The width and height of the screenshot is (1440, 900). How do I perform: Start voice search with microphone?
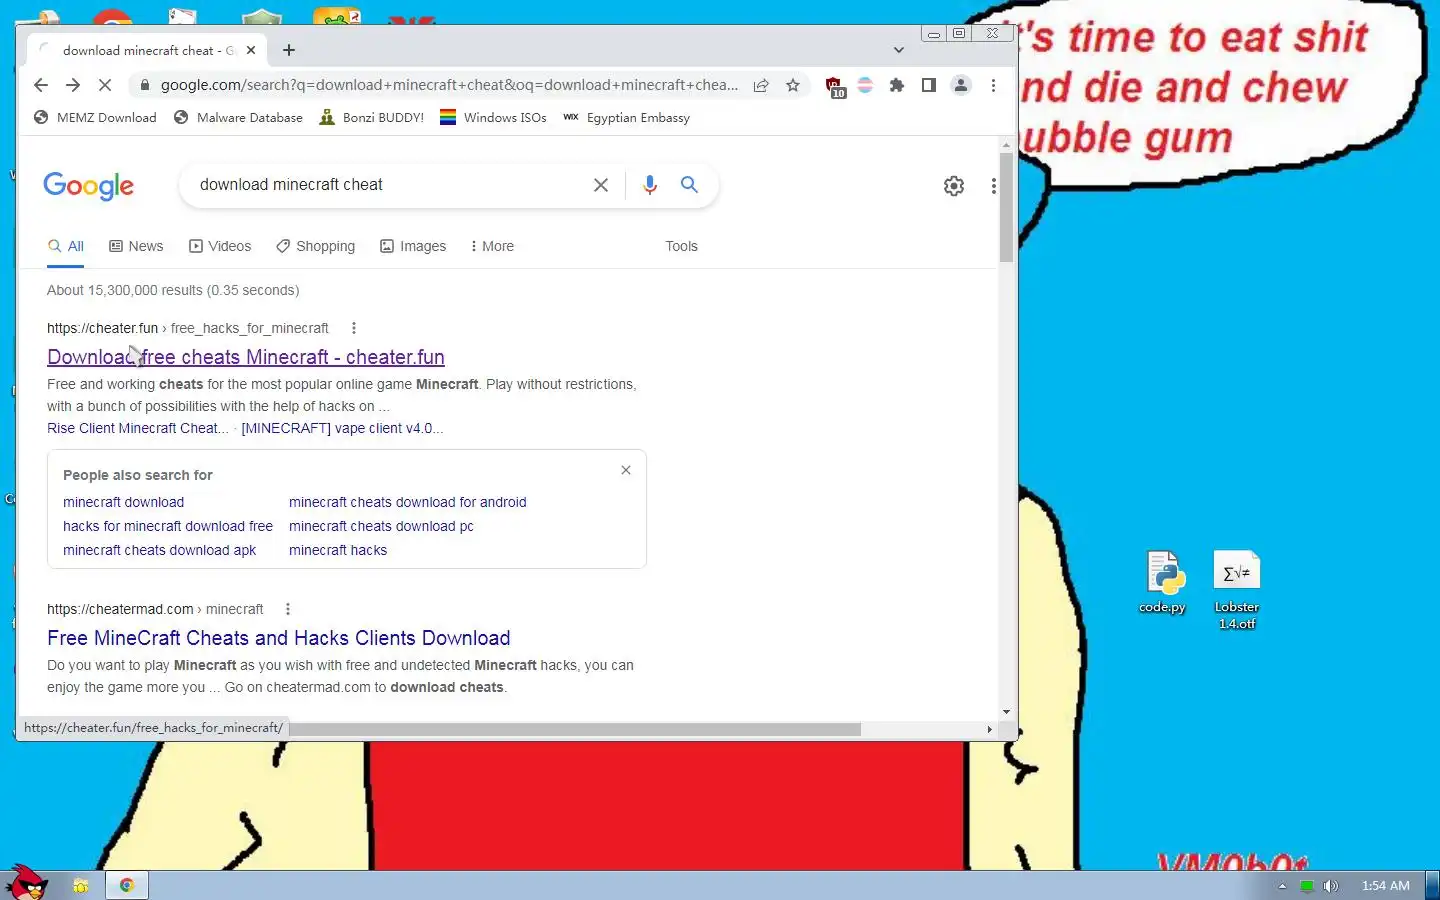(650, 185)
